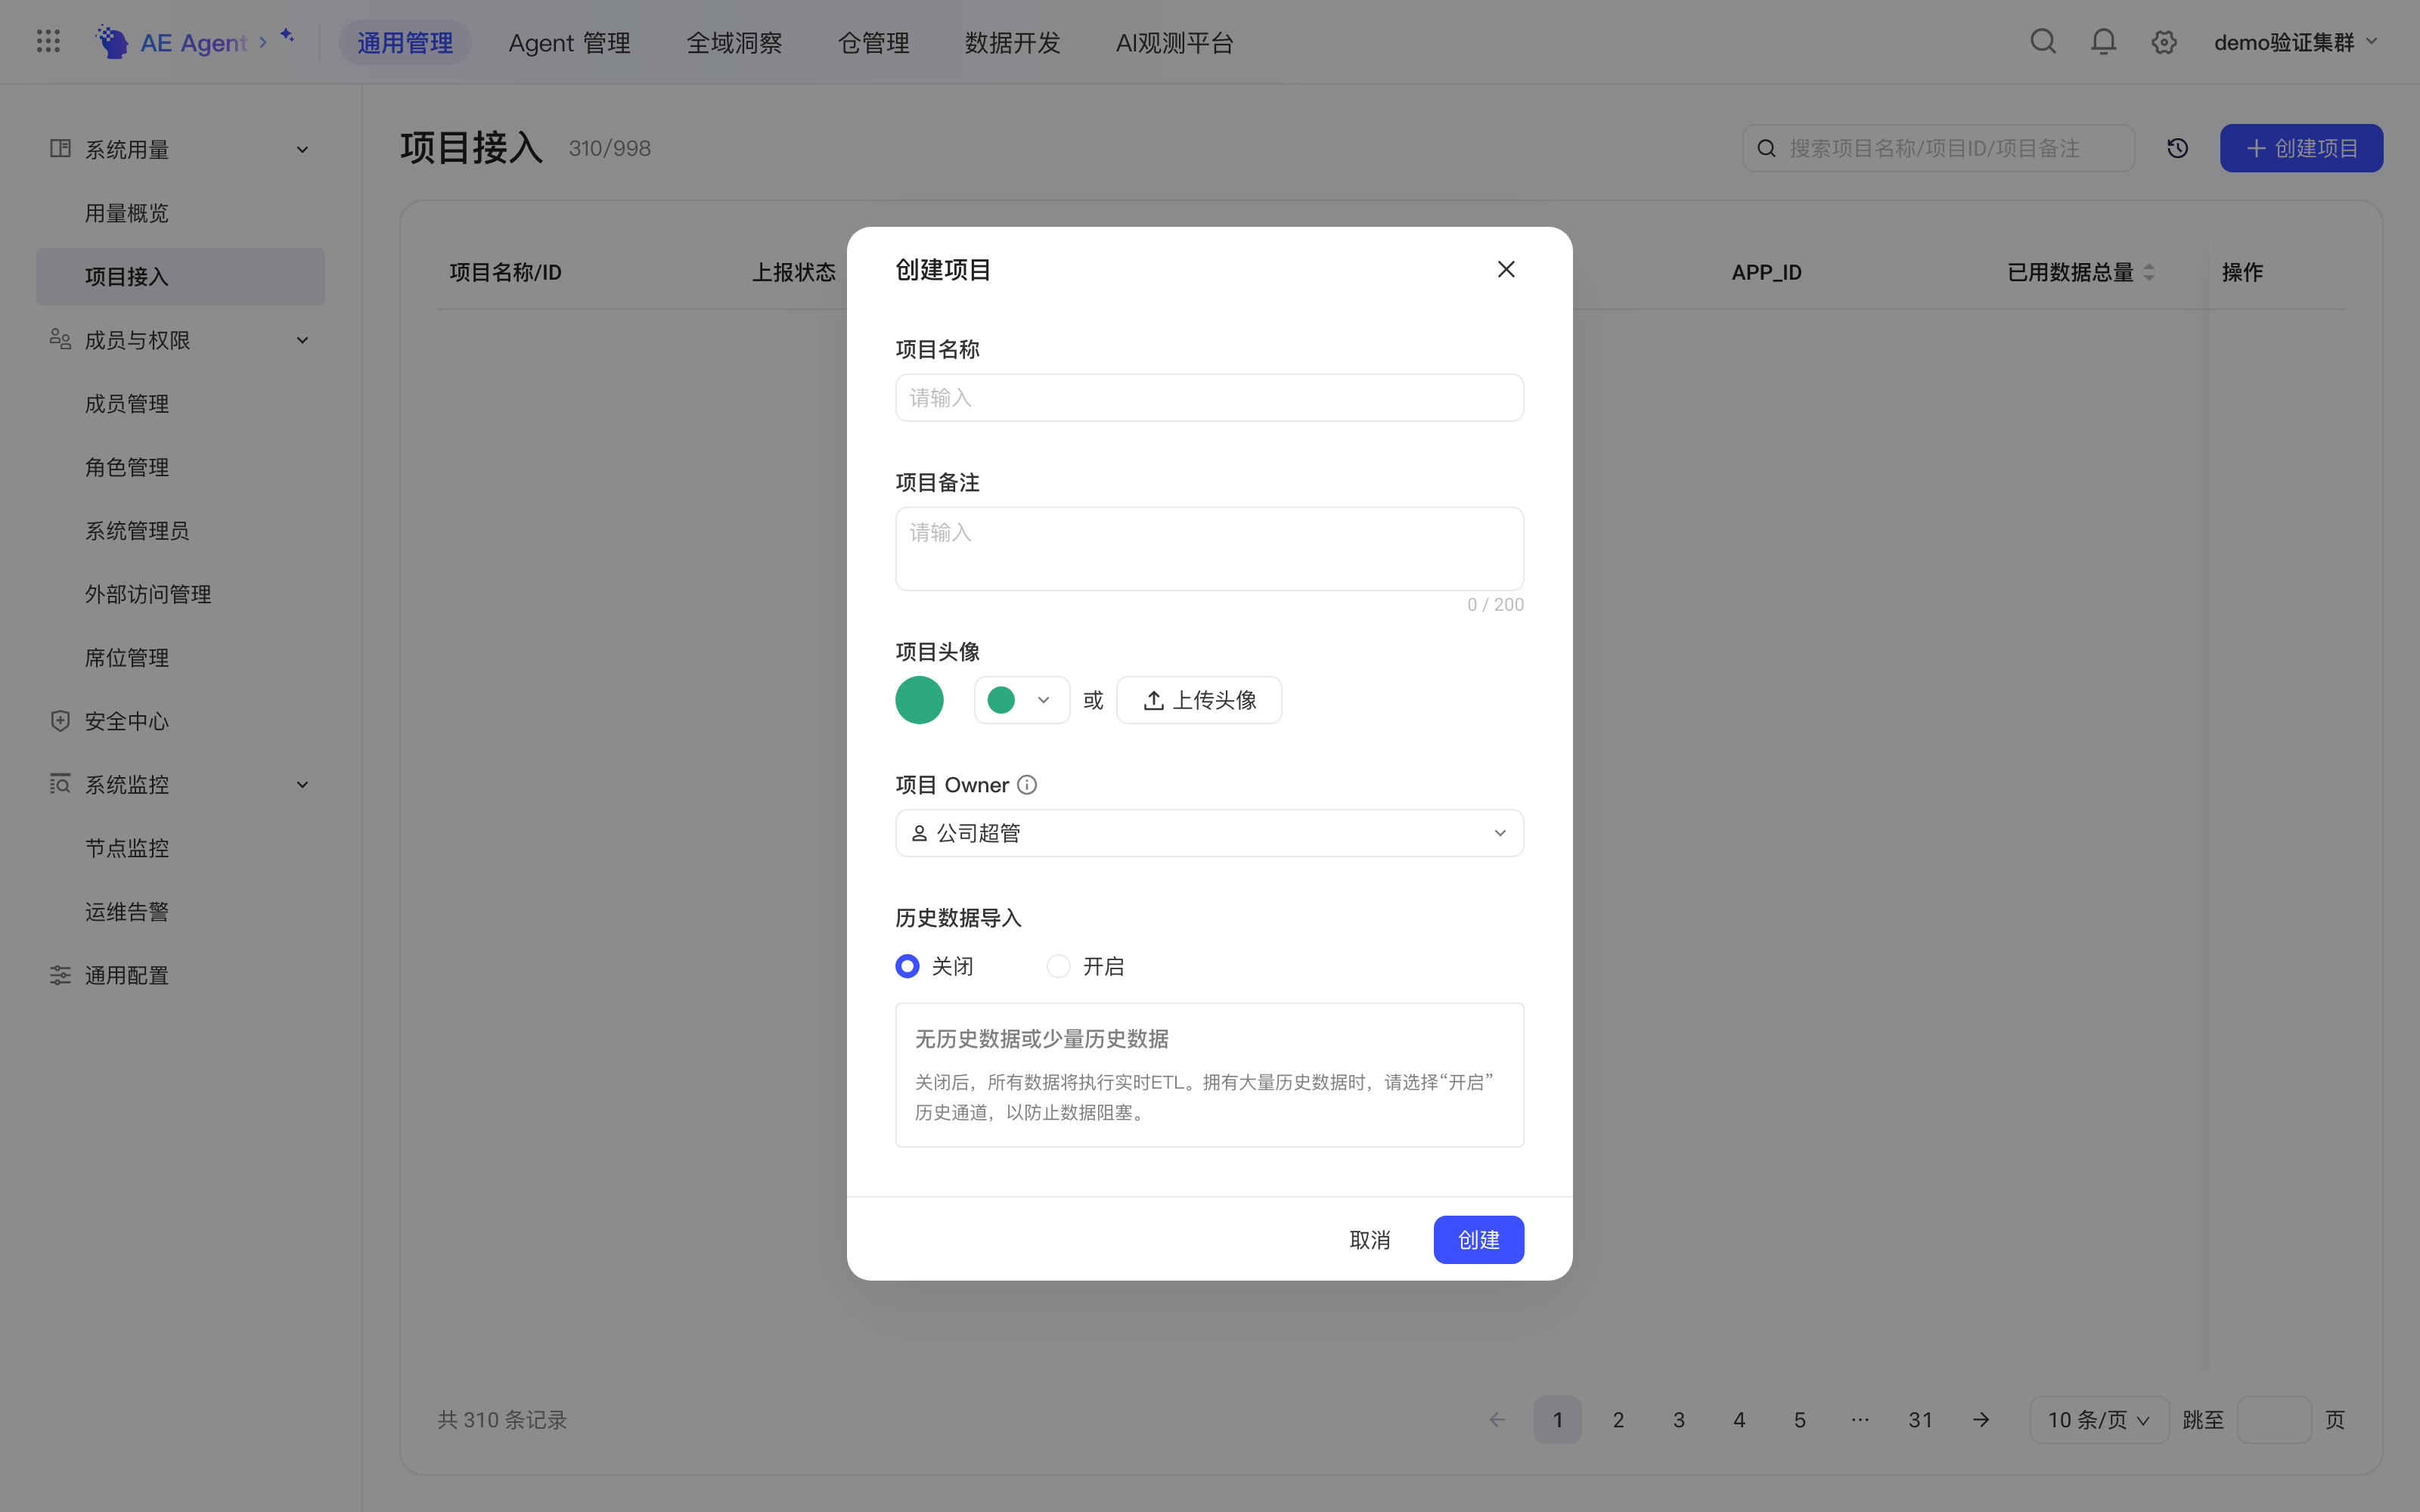Open 成员管理 in the sidebar
Viewport: 2420px width, 1512px height.
pyautogui.click(x=180, y=404)
